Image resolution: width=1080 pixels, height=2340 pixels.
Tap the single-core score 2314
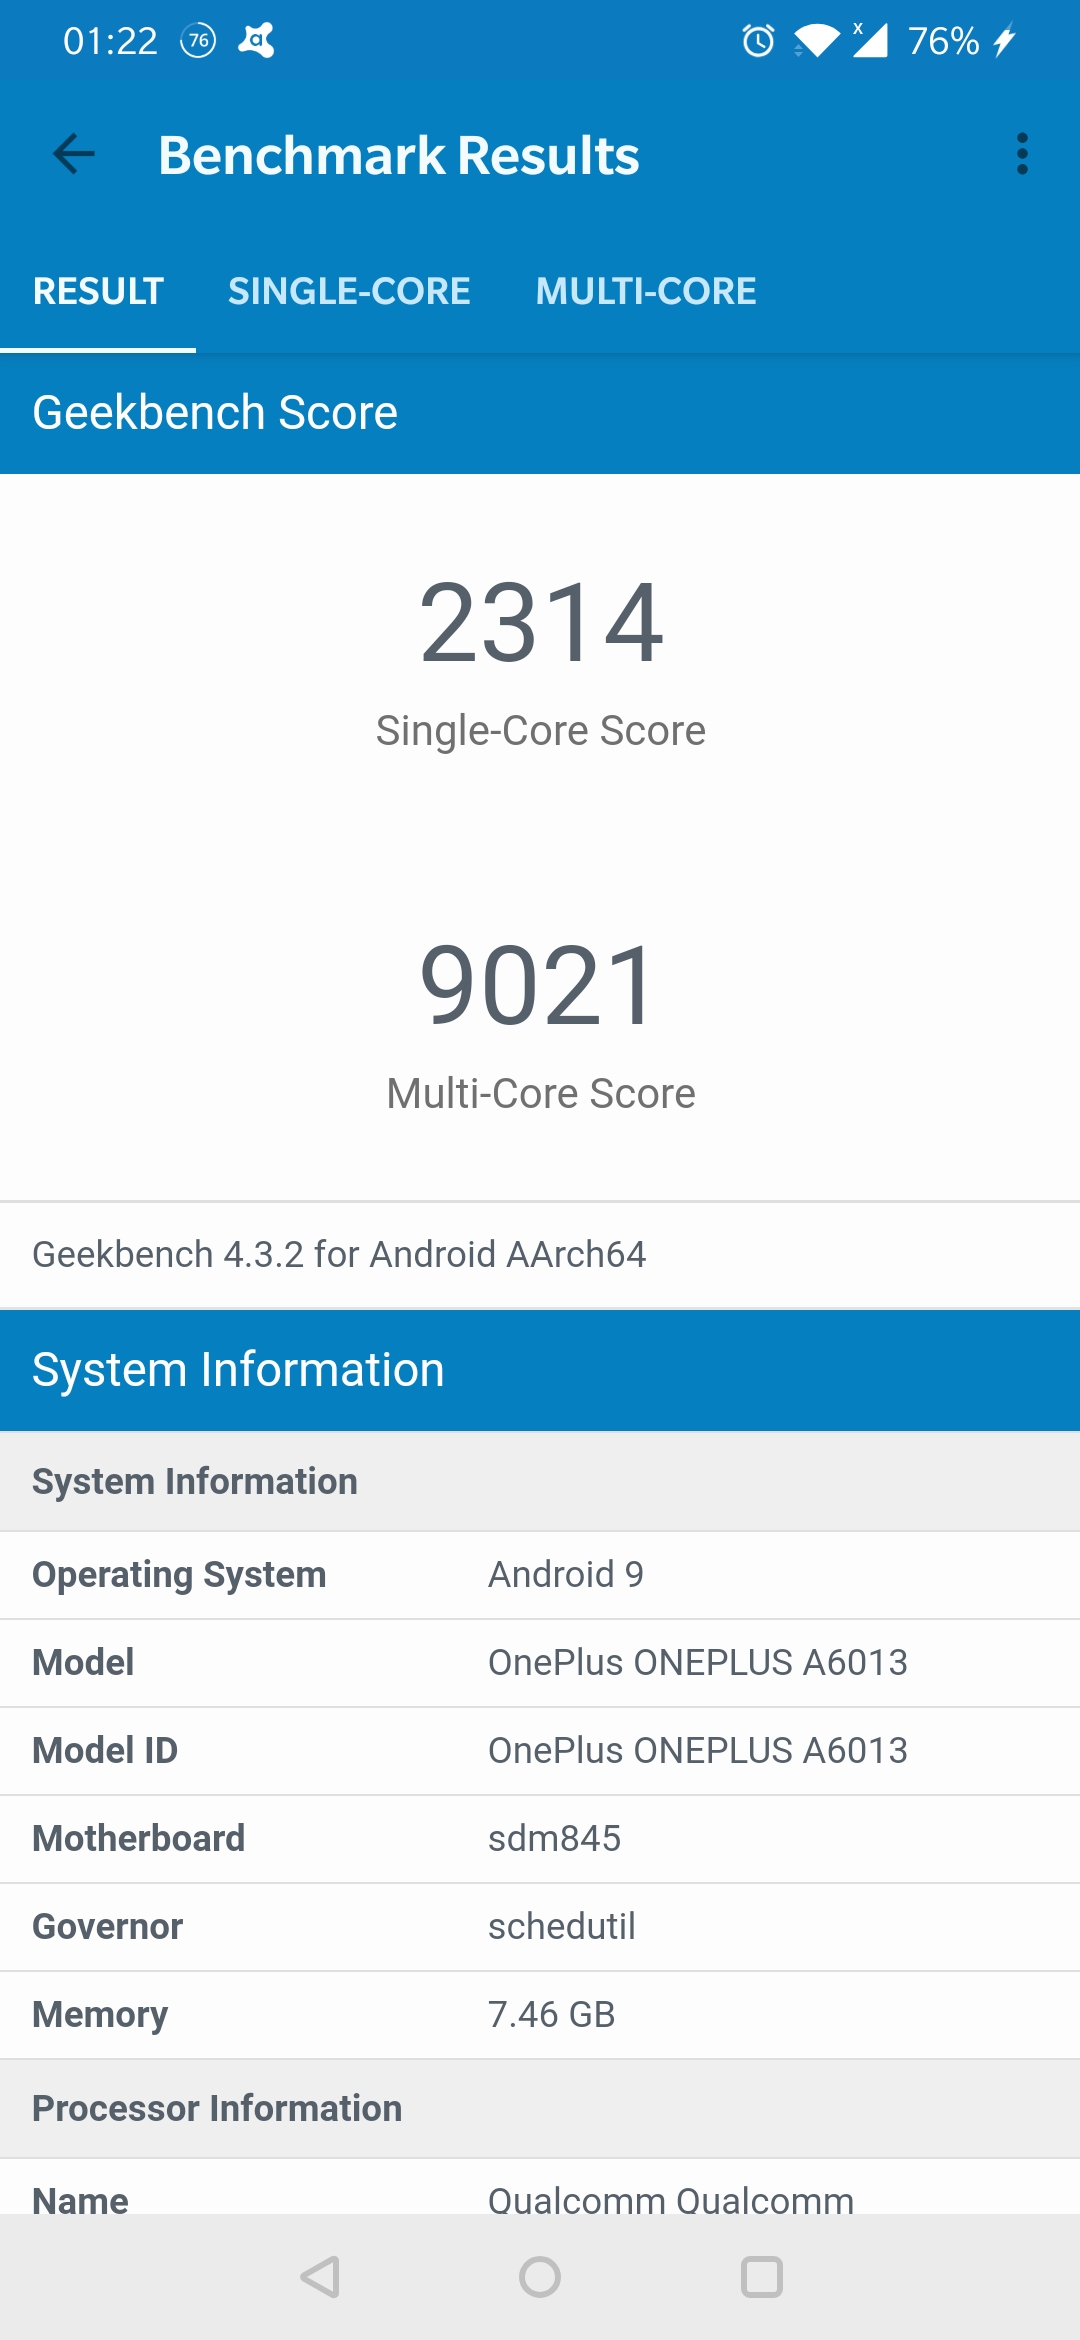(541, 623)
